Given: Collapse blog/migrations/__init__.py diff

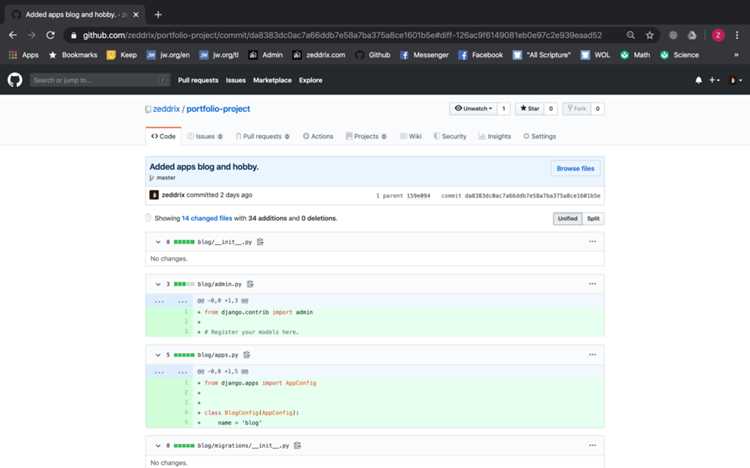Looking at the screenshot, I should pyautogui.click(x=158, y=446).
